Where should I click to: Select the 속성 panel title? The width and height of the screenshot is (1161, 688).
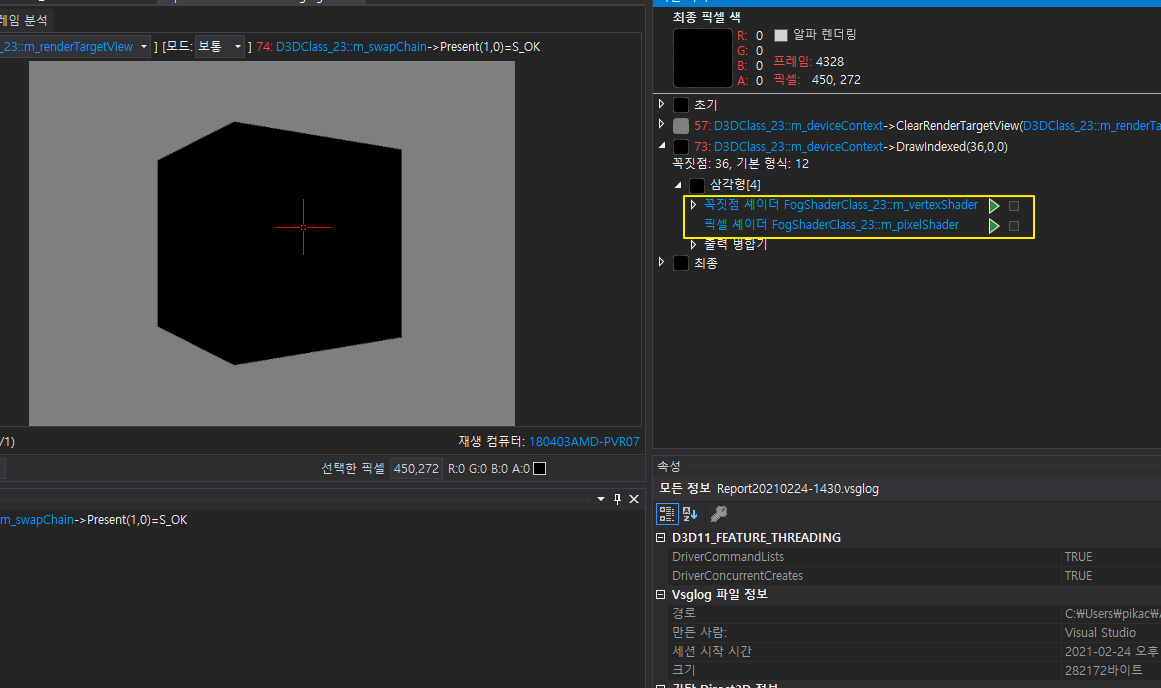(x=669, y=466)
